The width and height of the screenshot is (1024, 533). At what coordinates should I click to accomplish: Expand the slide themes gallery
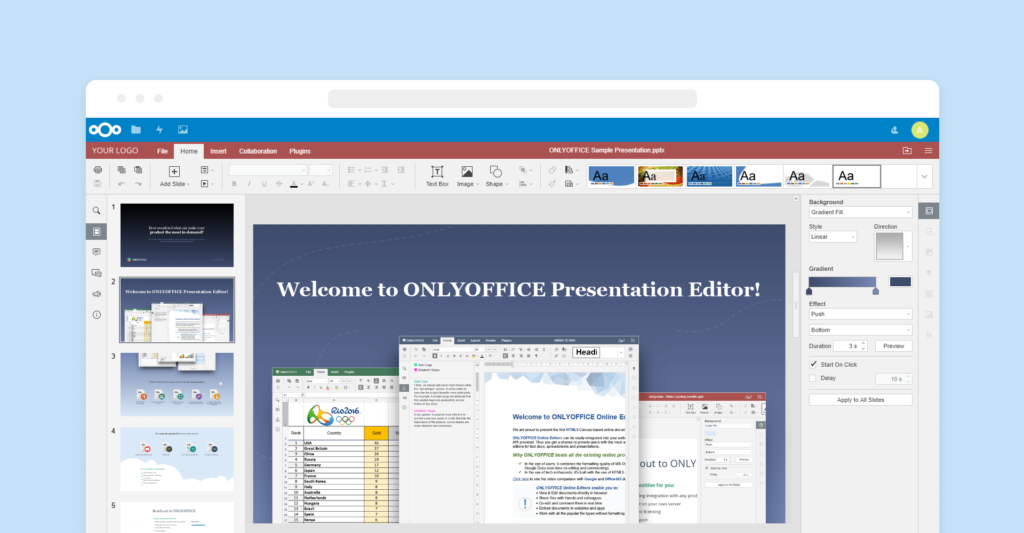click(924, 176)
